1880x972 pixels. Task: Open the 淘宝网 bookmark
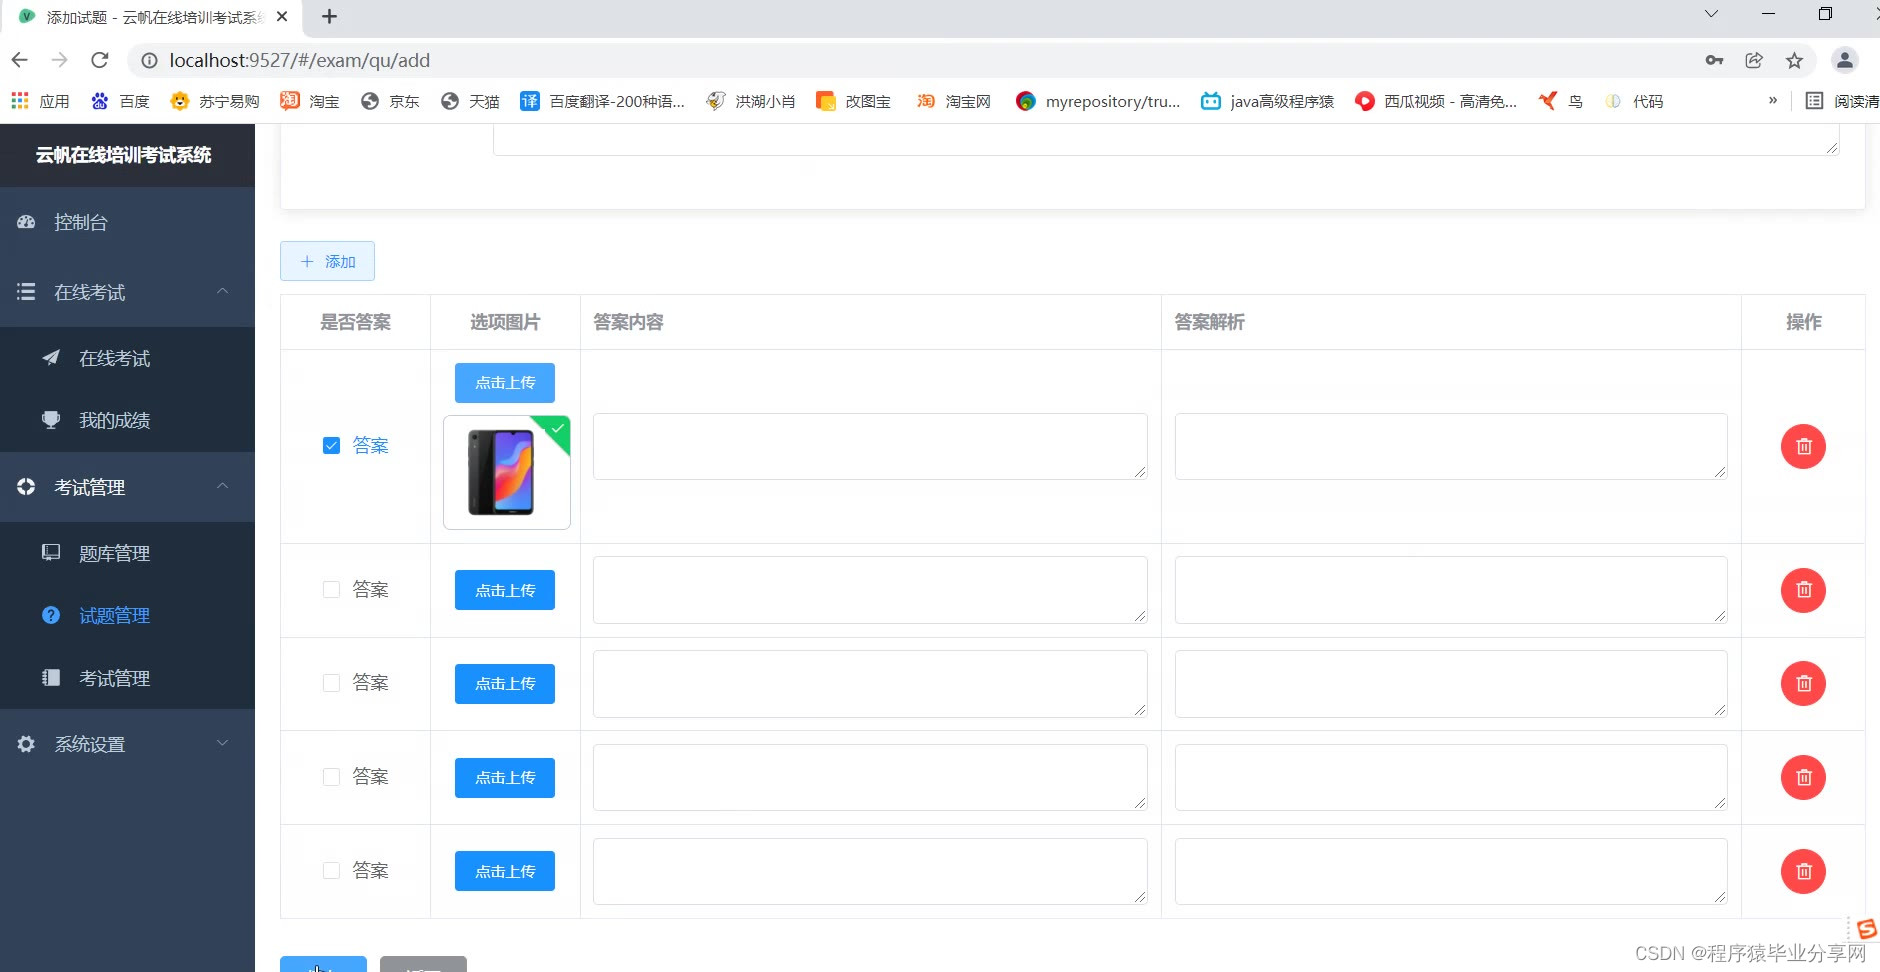(x=954, y=101)
